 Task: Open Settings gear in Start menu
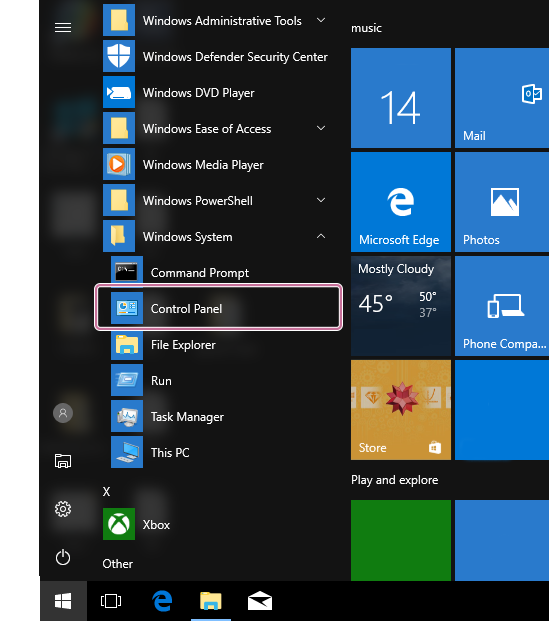coord(63,509)
